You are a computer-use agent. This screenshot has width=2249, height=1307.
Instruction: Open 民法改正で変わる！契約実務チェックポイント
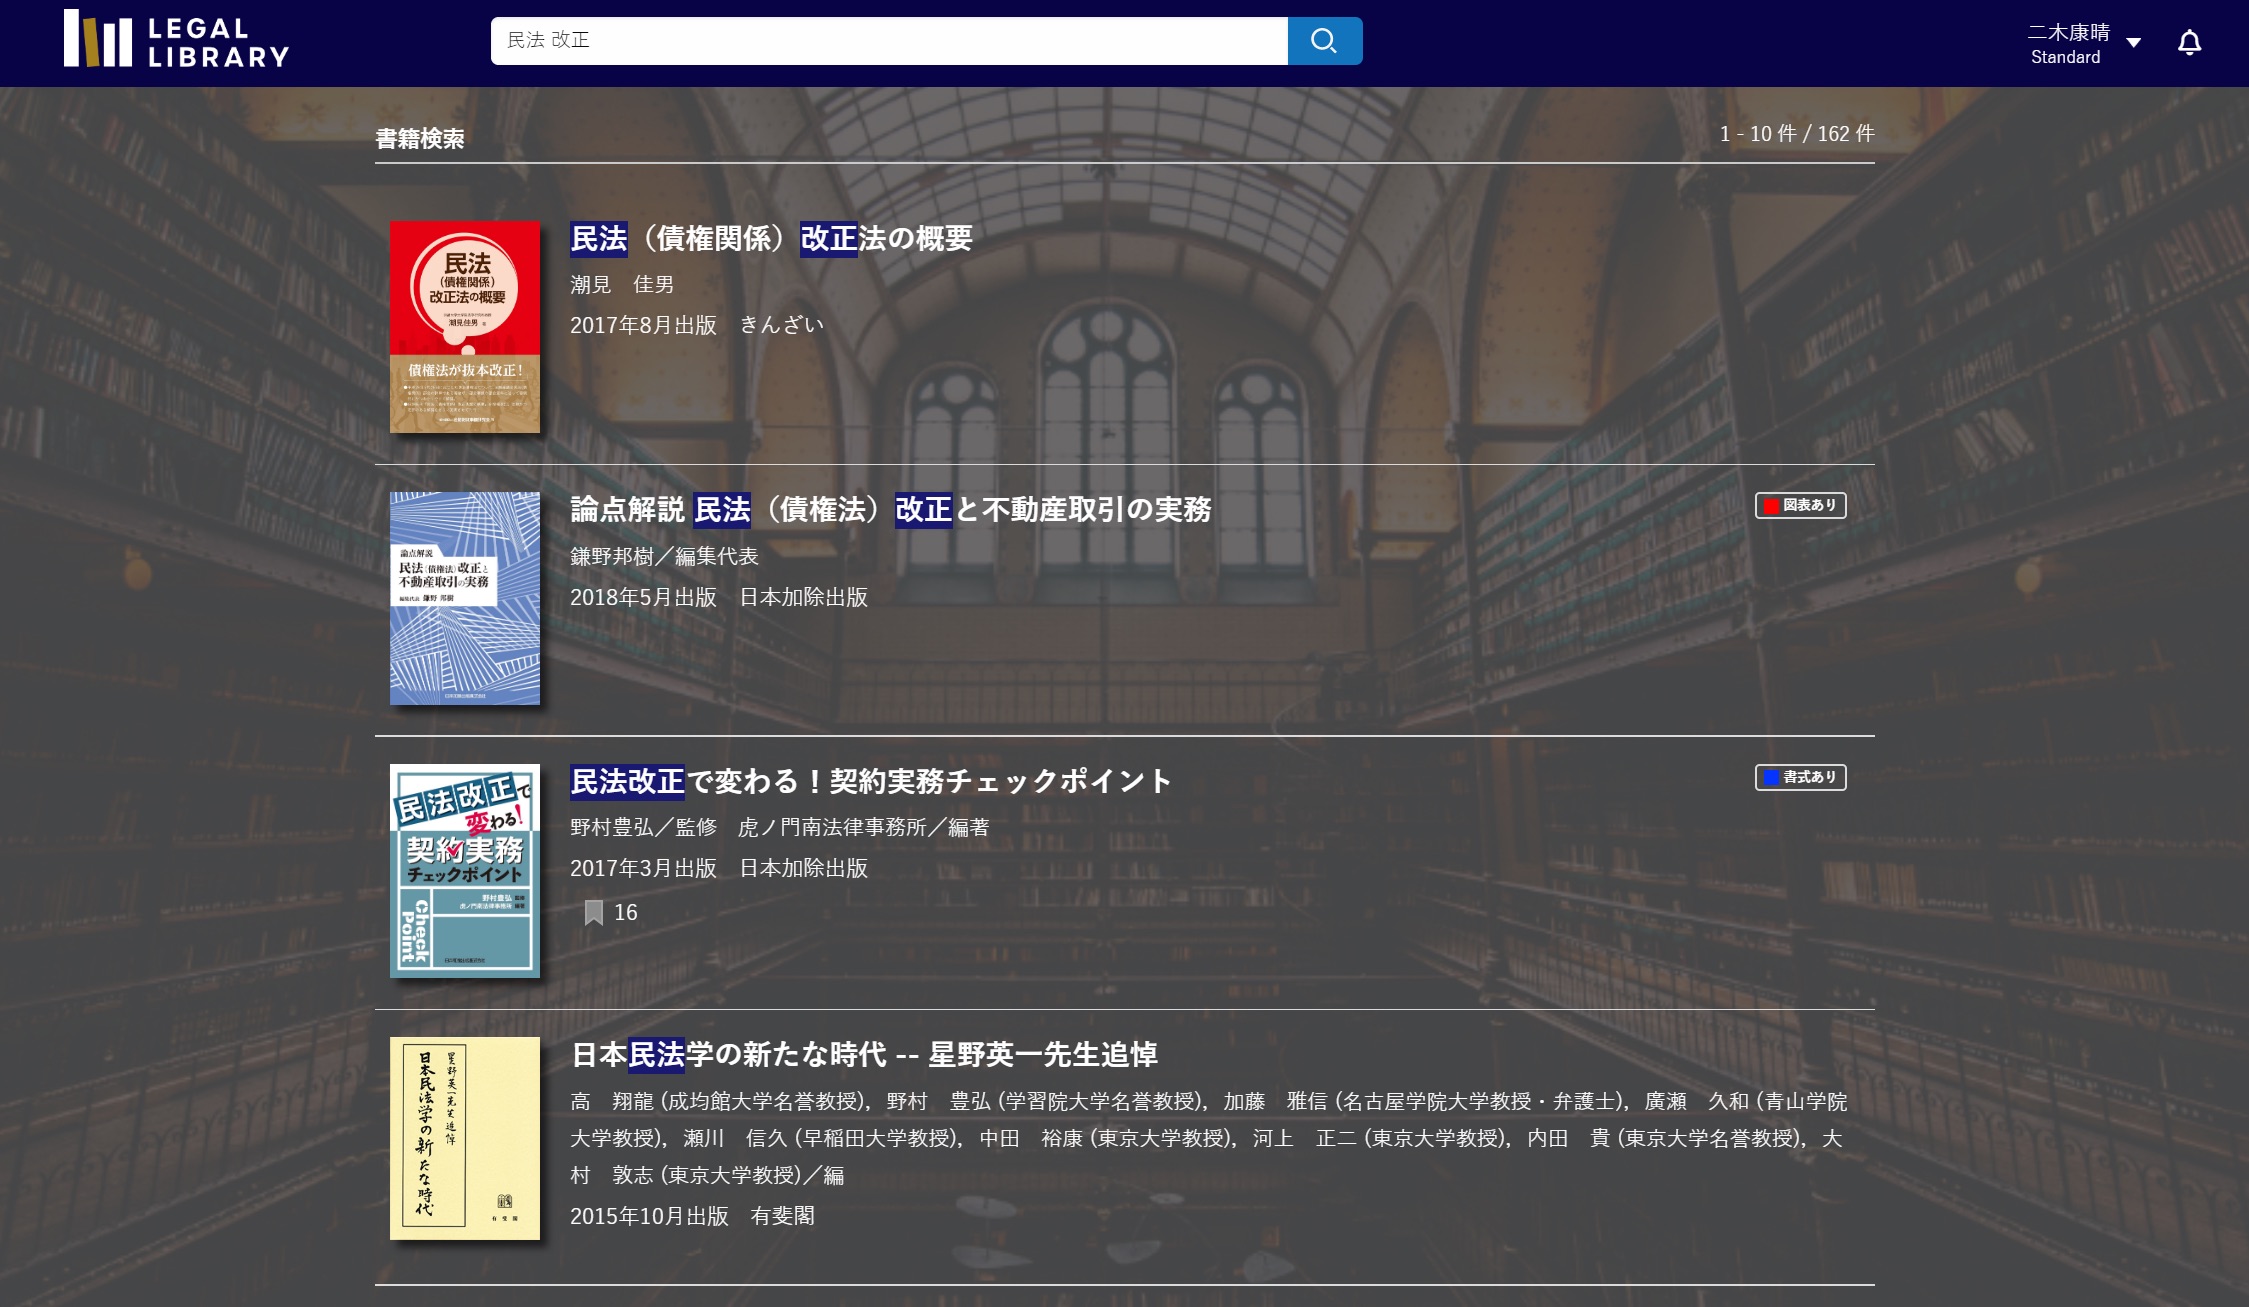[869, 780]
